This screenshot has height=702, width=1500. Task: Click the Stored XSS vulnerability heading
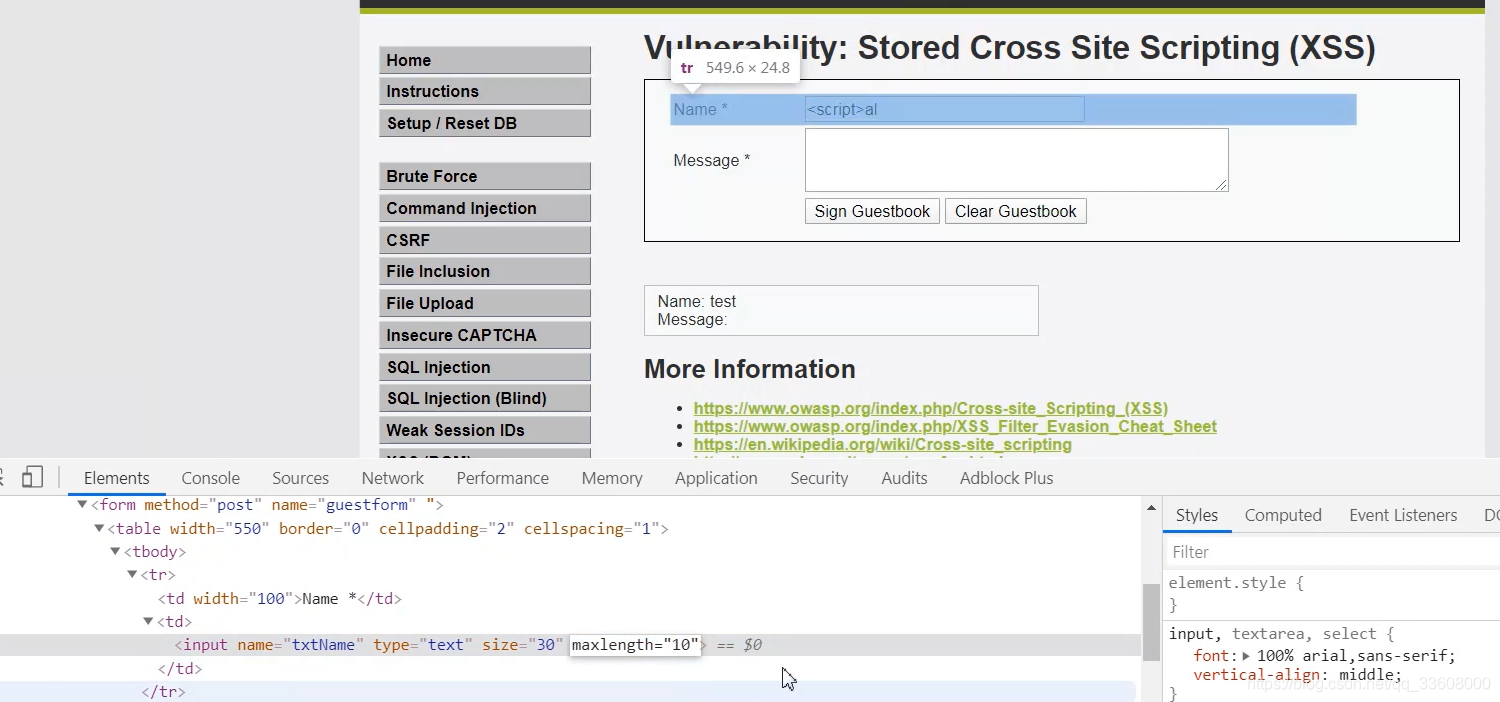(1009, 48)
